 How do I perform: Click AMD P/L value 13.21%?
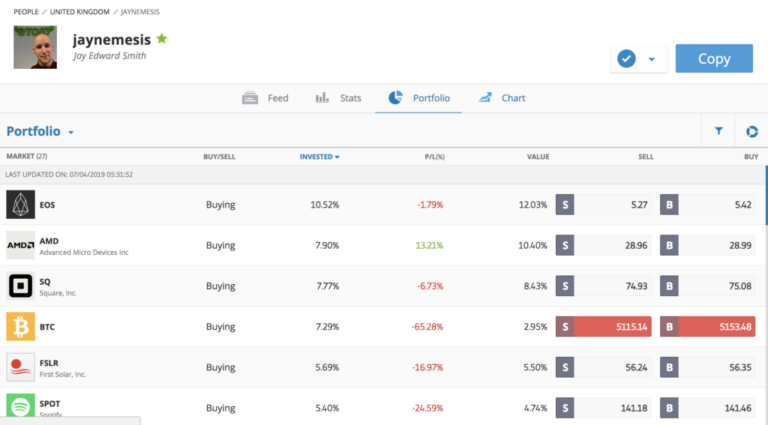pos(429,245)
